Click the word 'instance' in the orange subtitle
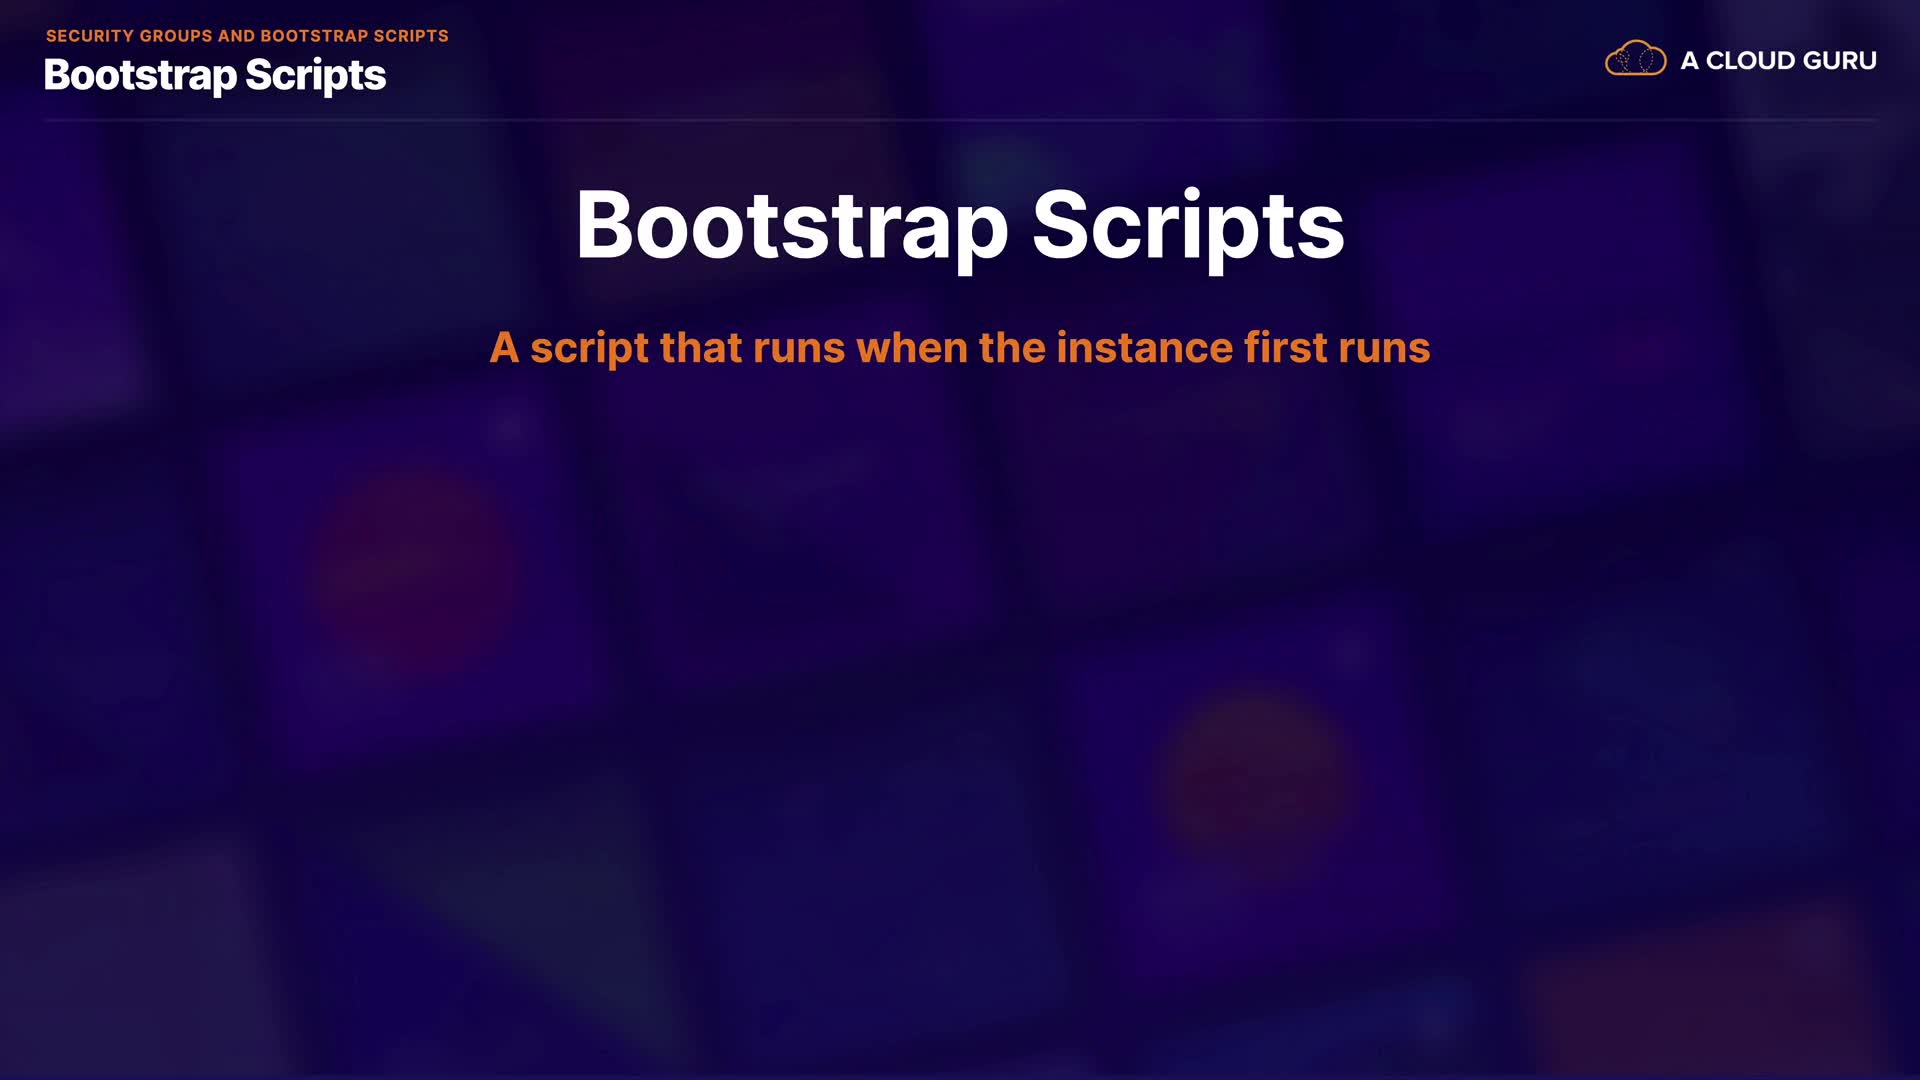1920x1080 pixels. coord(1144,348)
